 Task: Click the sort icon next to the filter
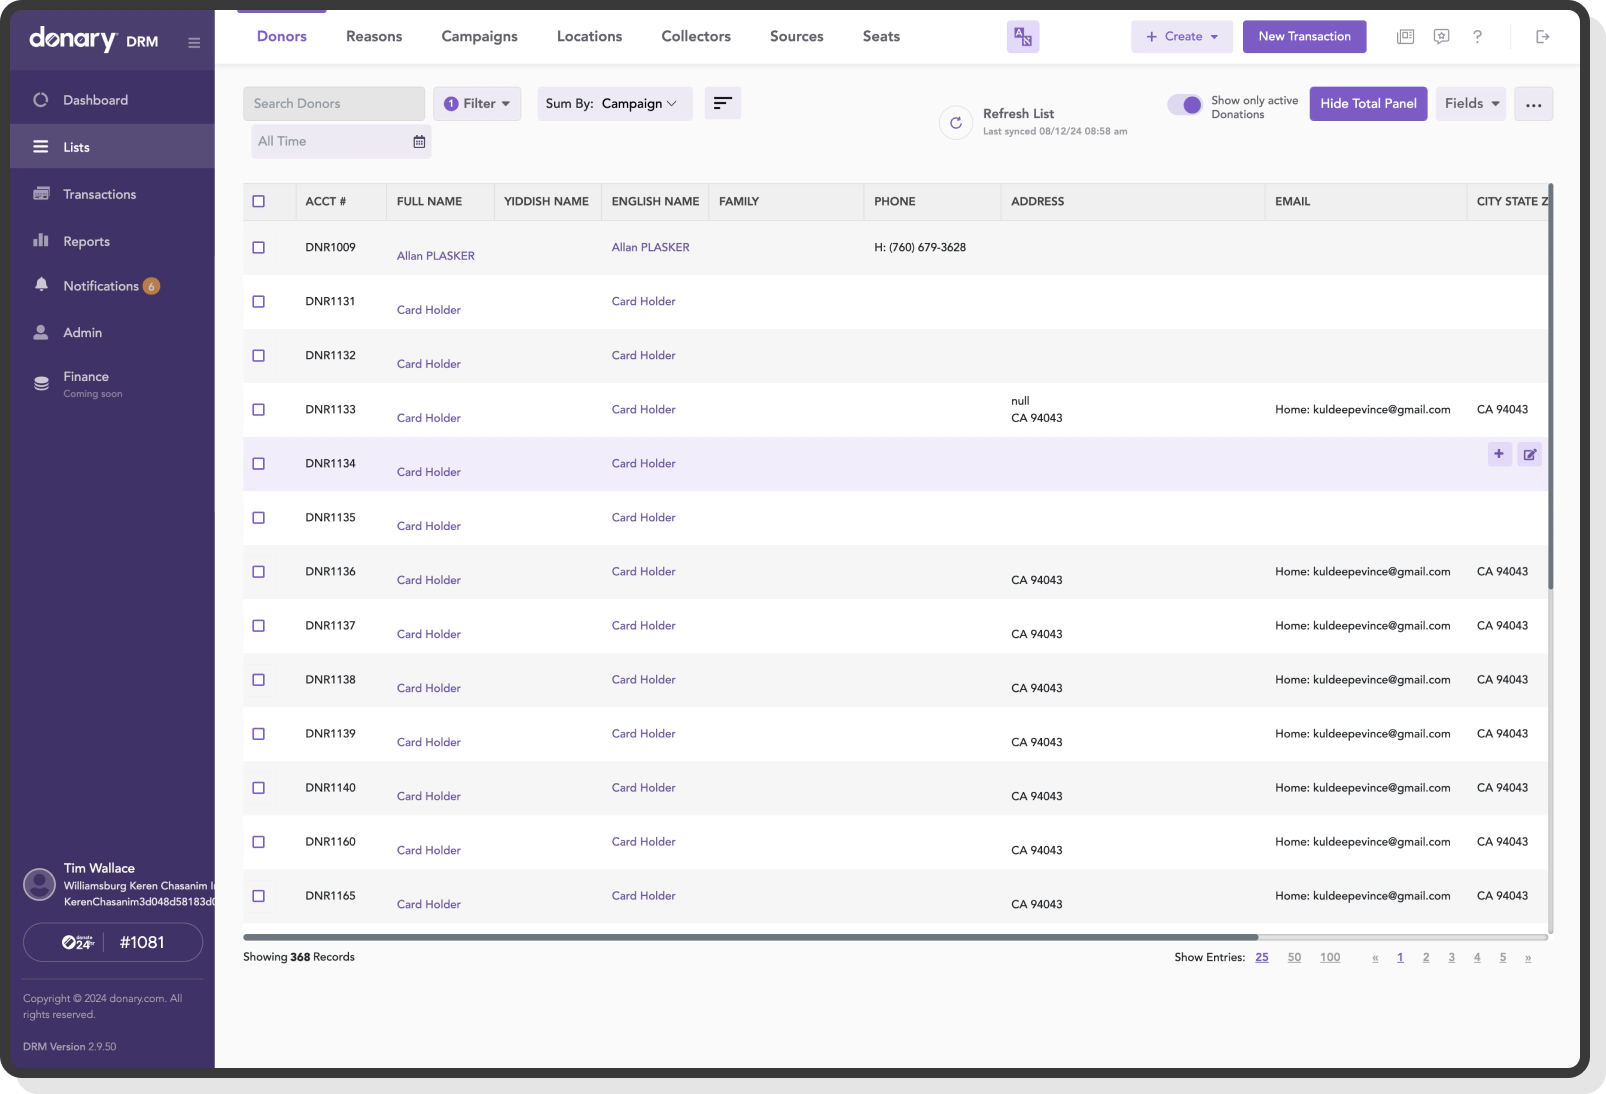[723, 103]
